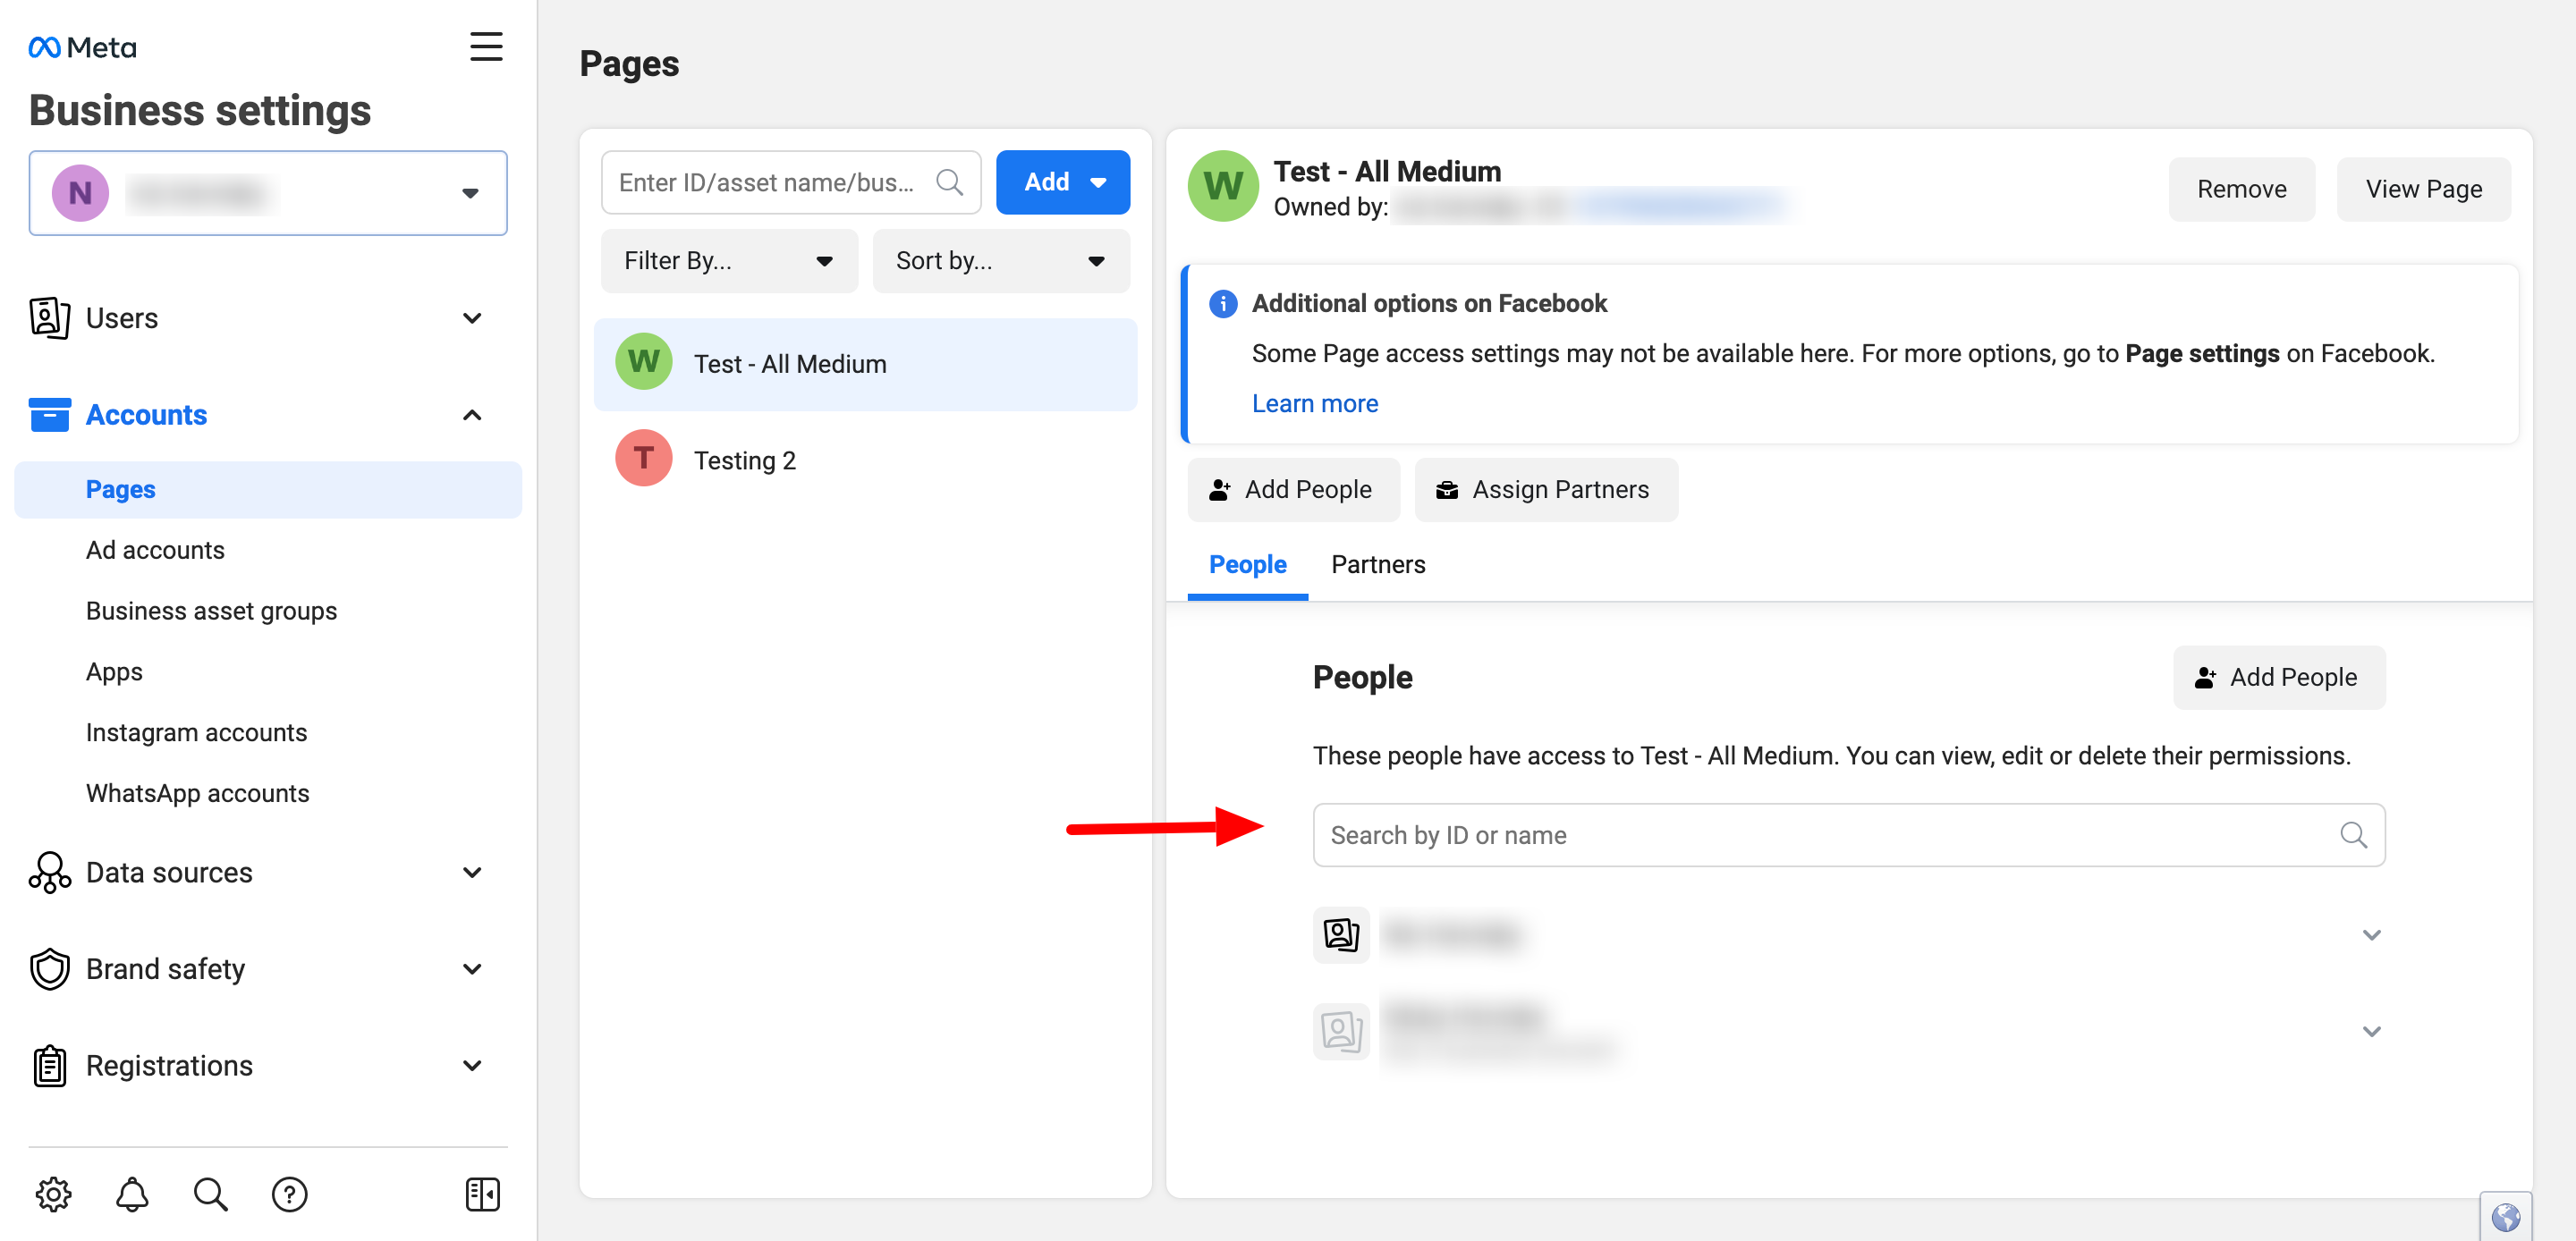Click the Assign Partners button
This screenshot has height=1241, width=2576.
pos(1546,489)
